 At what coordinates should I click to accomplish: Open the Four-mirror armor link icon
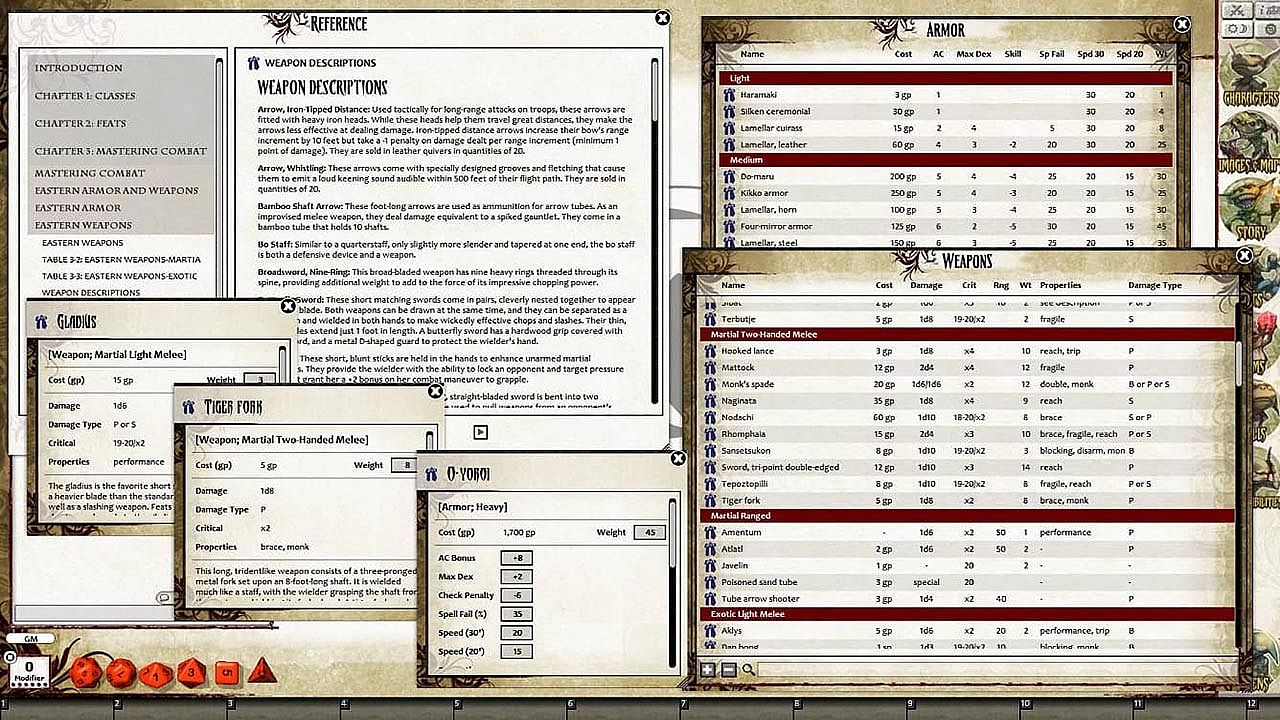[x=729, y=227]
